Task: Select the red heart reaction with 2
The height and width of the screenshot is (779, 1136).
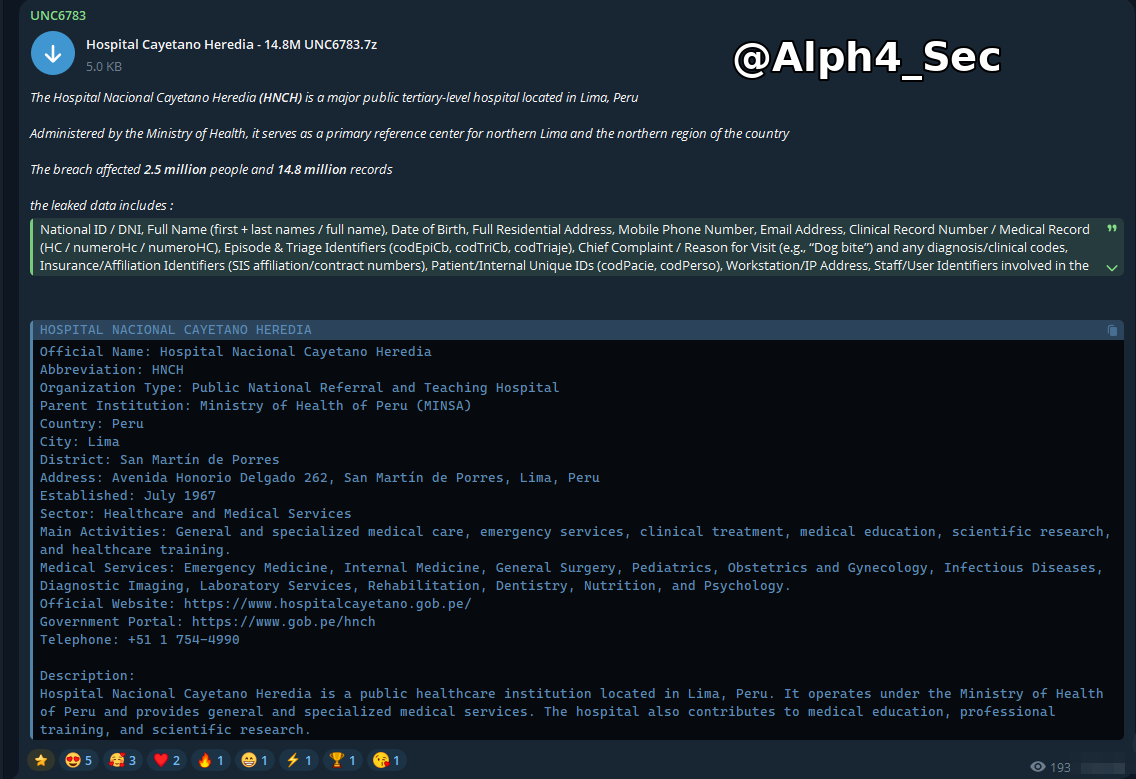Action: [x=167, y=759]
